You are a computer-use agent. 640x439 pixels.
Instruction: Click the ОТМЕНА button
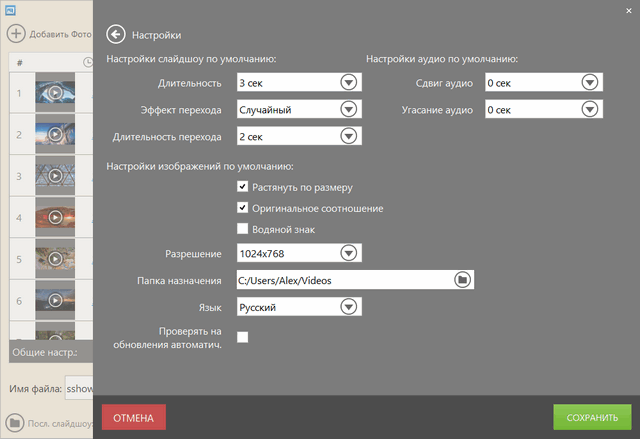134,417
